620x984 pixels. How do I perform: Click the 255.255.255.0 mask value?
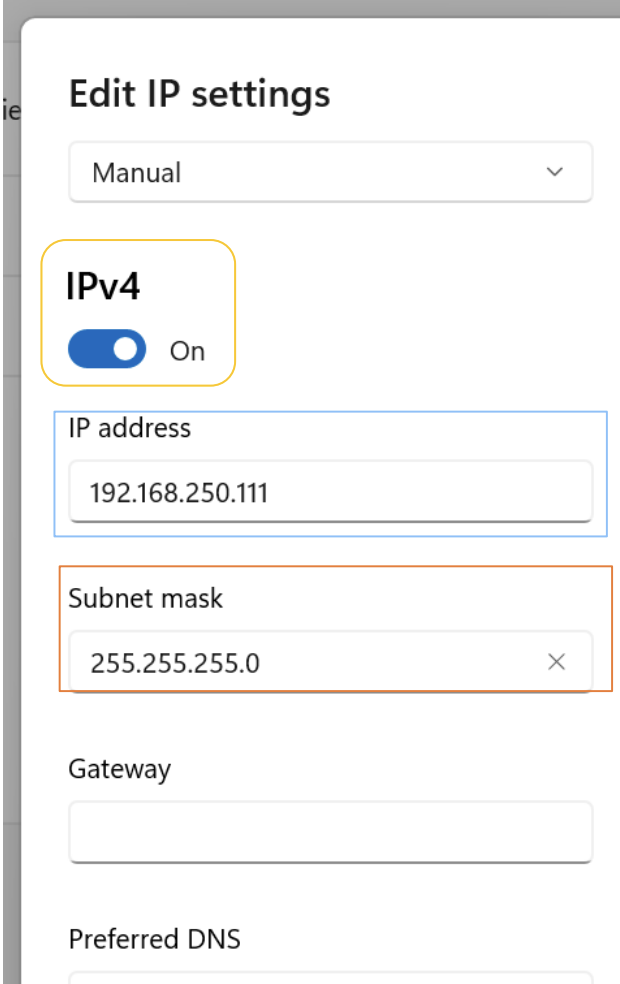pyautogui.click(x=175, y=663)
